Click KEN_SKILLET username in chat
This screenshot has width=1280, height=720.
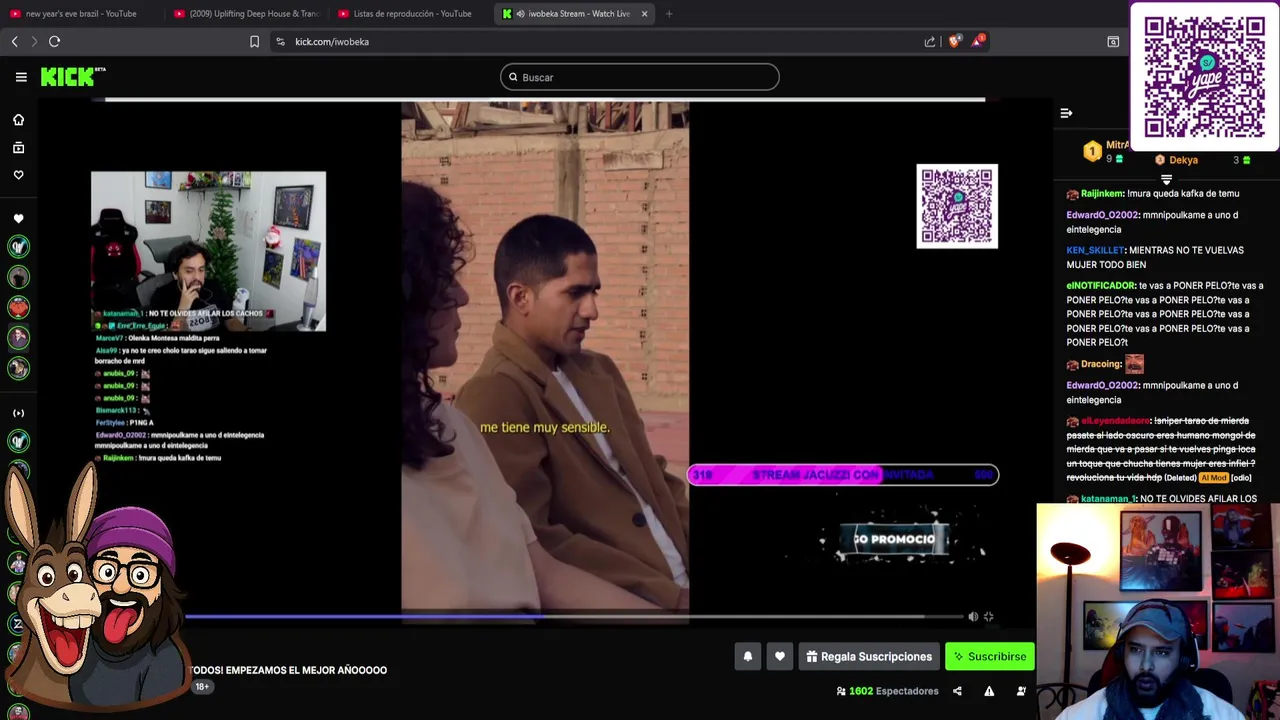(1095, 251)
